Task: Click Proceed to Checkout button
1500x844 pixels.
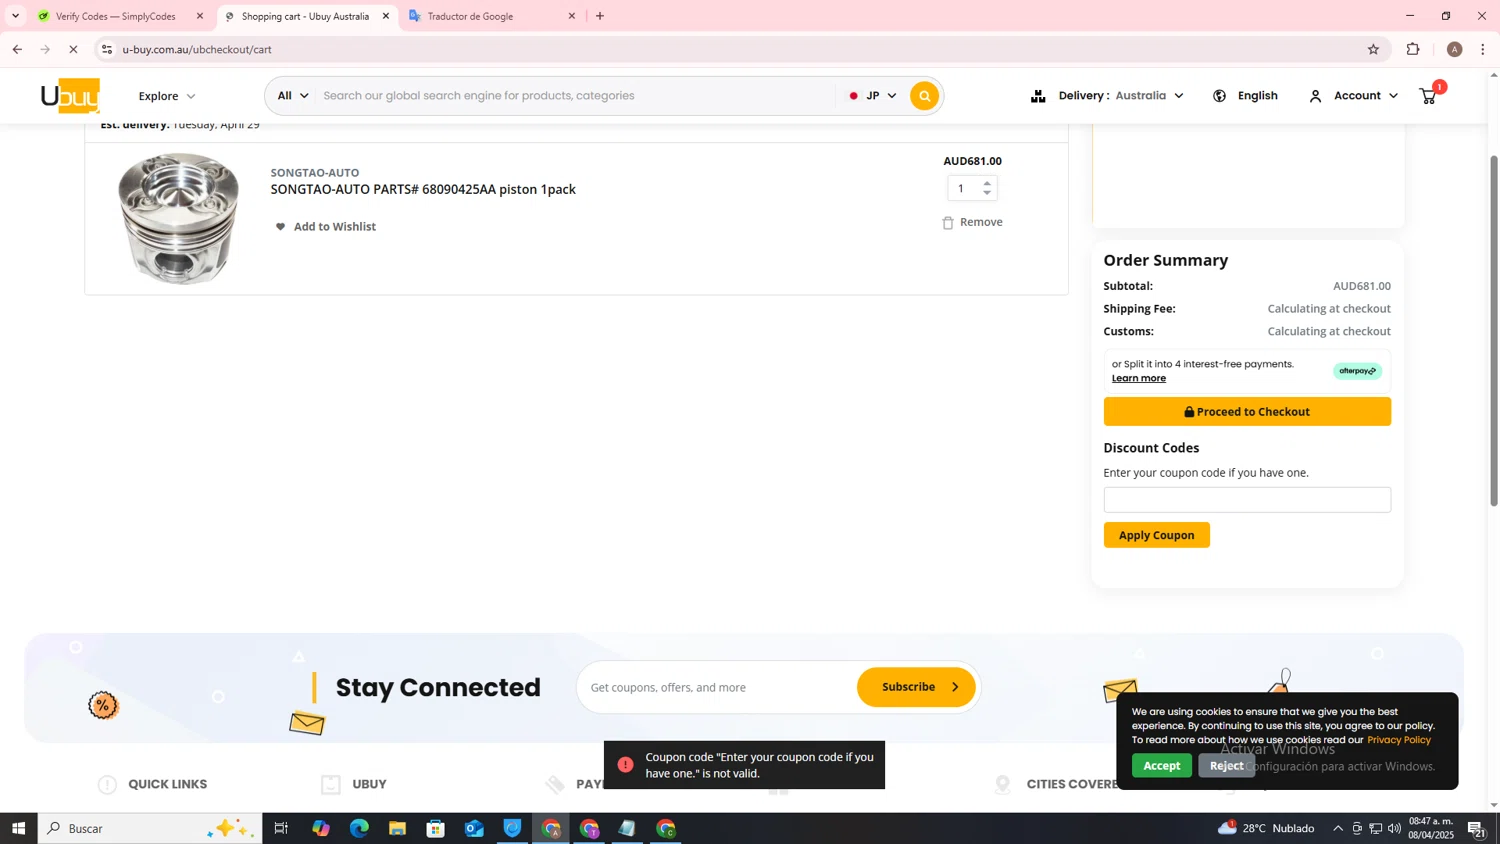Action: [1247, 412]
